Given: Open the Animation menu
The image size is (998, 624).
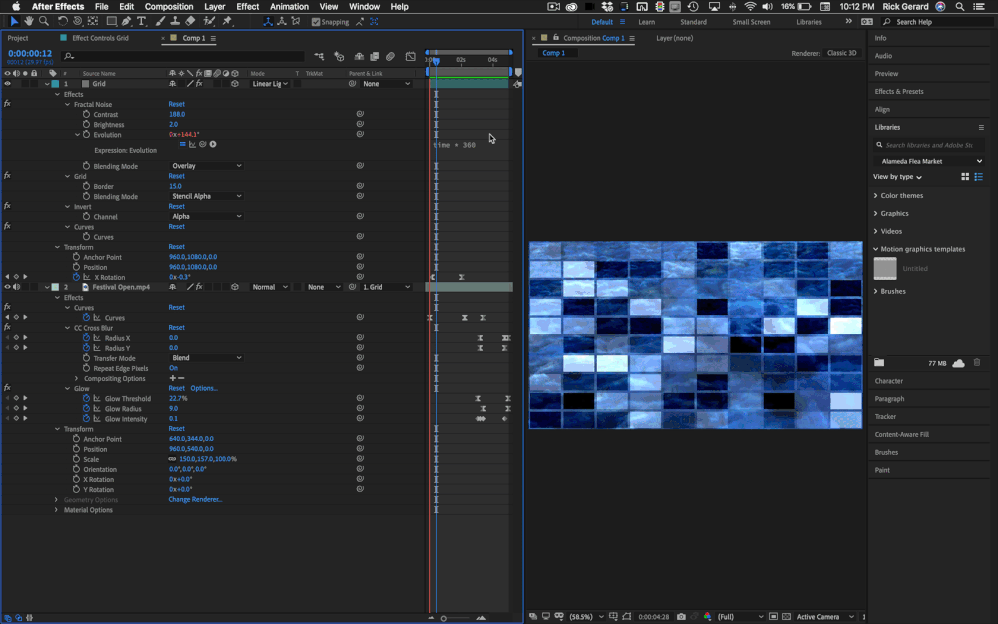Looking at the screenshot, I should coord(289,6).
